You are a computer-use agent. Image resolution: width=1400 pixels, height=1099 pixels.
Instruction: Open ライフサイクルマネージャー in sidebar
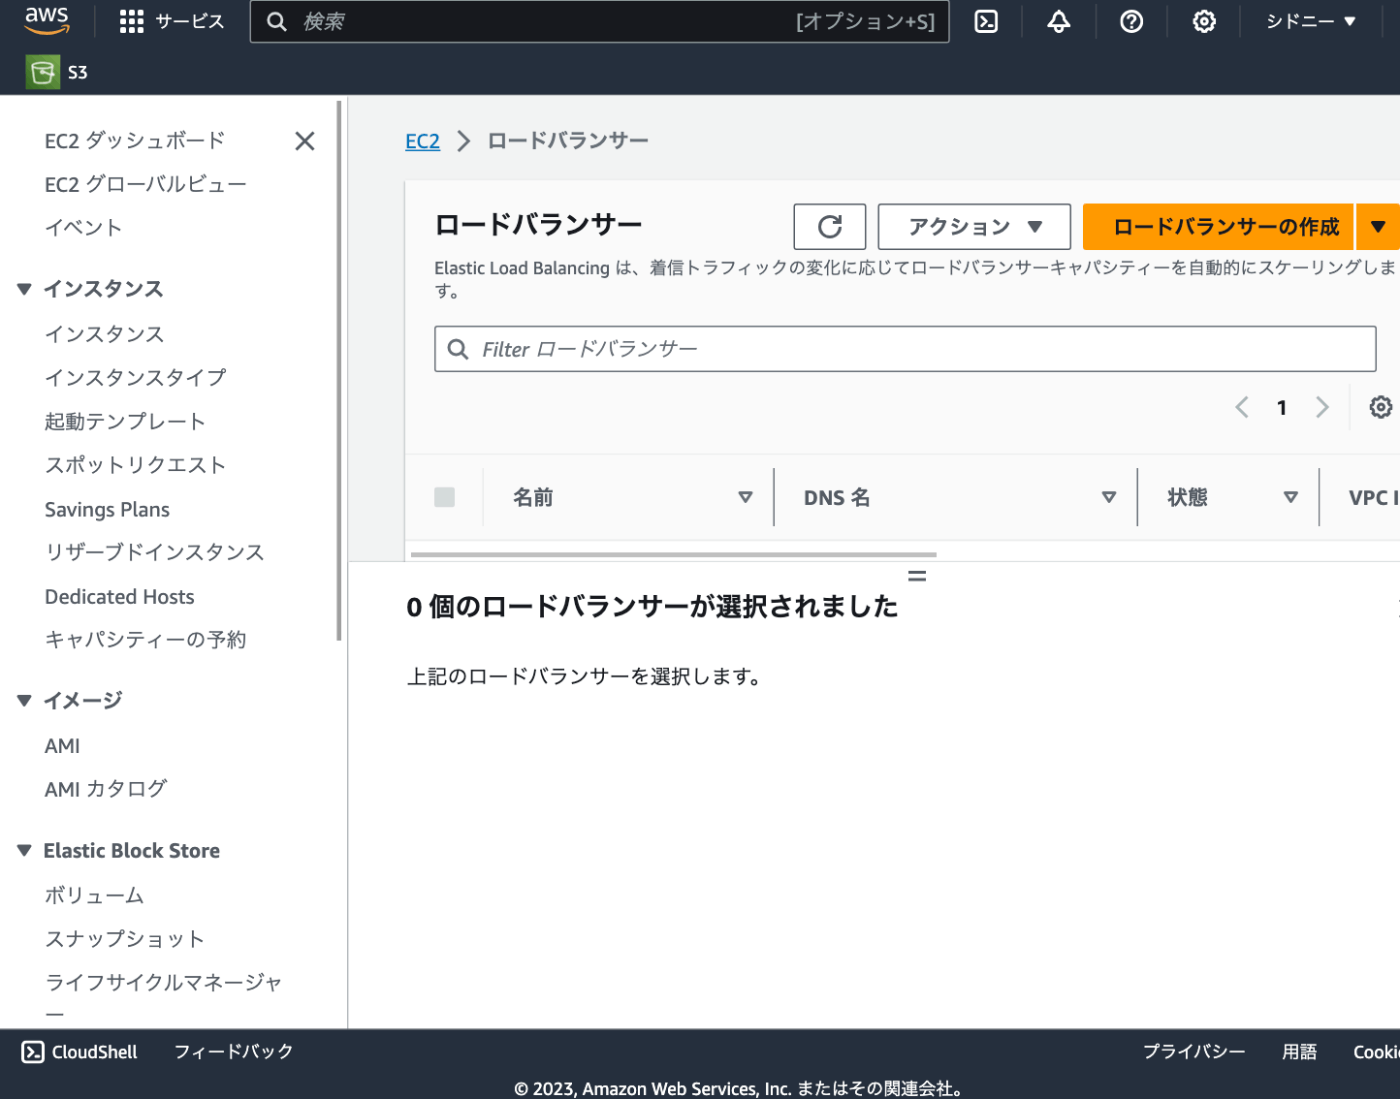163,995
